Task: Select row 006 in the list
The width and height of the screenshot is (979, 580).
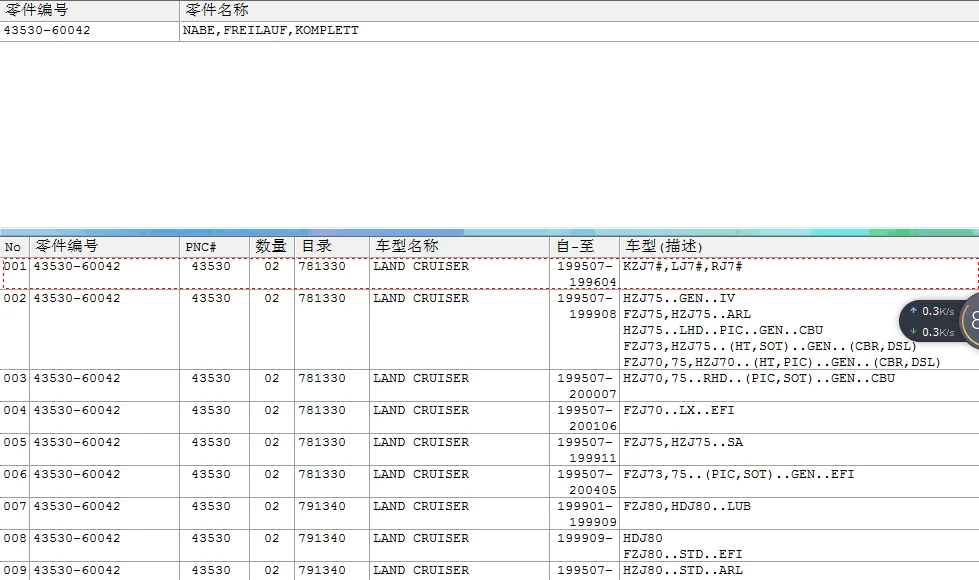Action: coord(490,481)
